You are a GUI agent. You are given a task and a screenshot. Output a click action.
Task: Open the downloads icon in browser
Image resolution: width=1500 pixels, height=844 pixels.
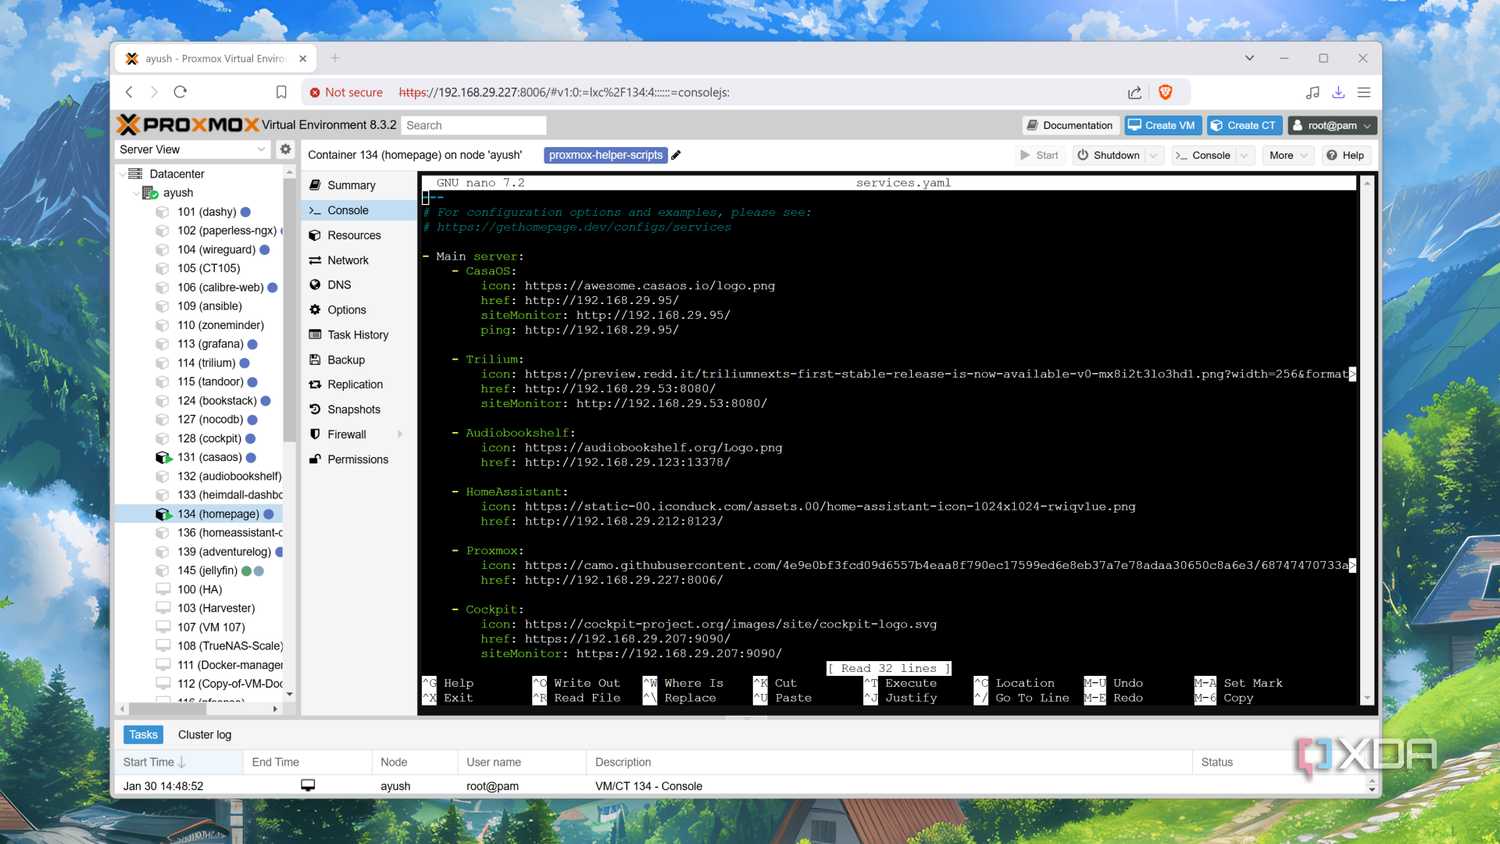1338,92
